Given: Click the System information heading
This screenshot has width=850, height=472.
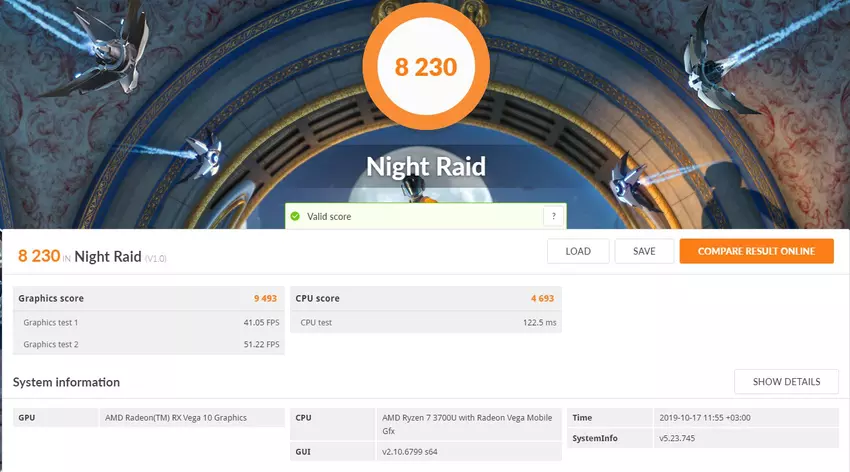Looking at the screenshot, I should click(66, 382).
